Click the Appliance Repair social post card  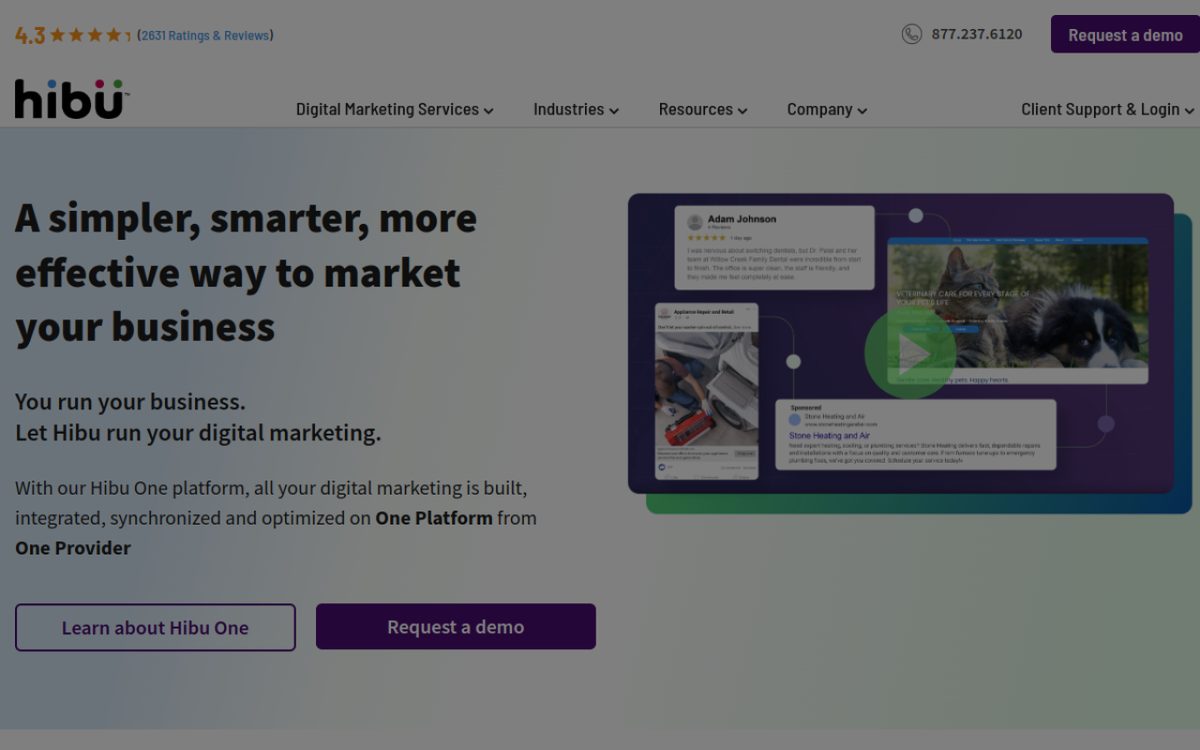pyautogui.click(x=706, y=391)
